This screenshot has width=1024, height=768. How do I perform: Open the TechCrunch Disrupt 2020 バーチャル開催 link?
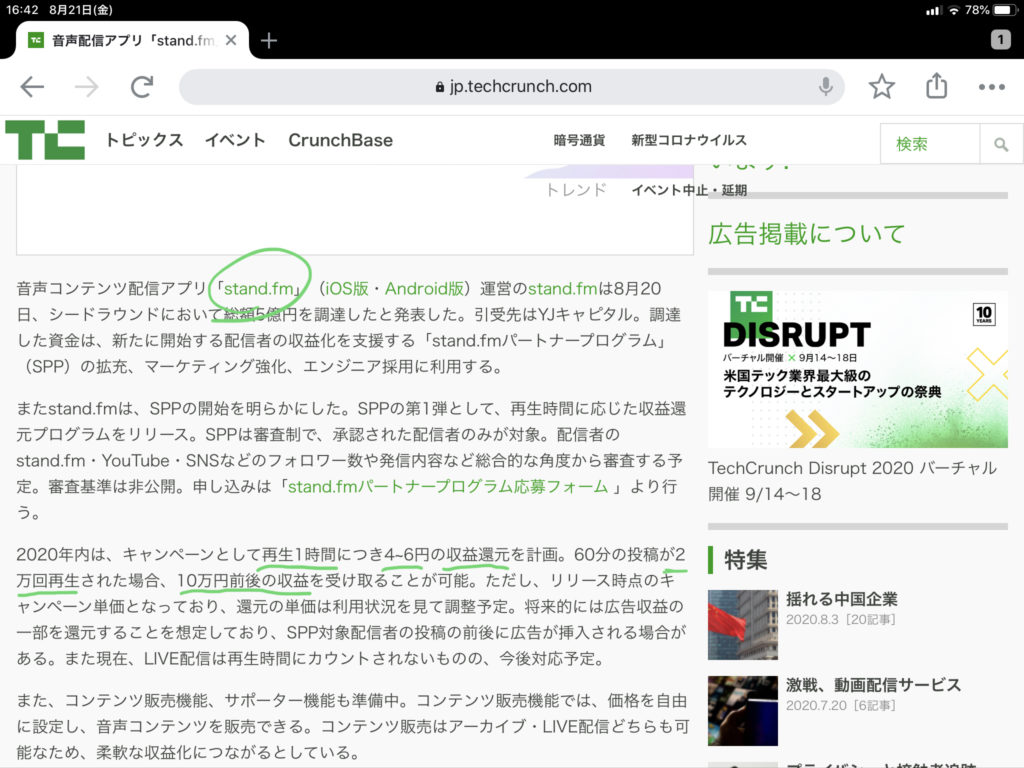click(x=852, y=481)
